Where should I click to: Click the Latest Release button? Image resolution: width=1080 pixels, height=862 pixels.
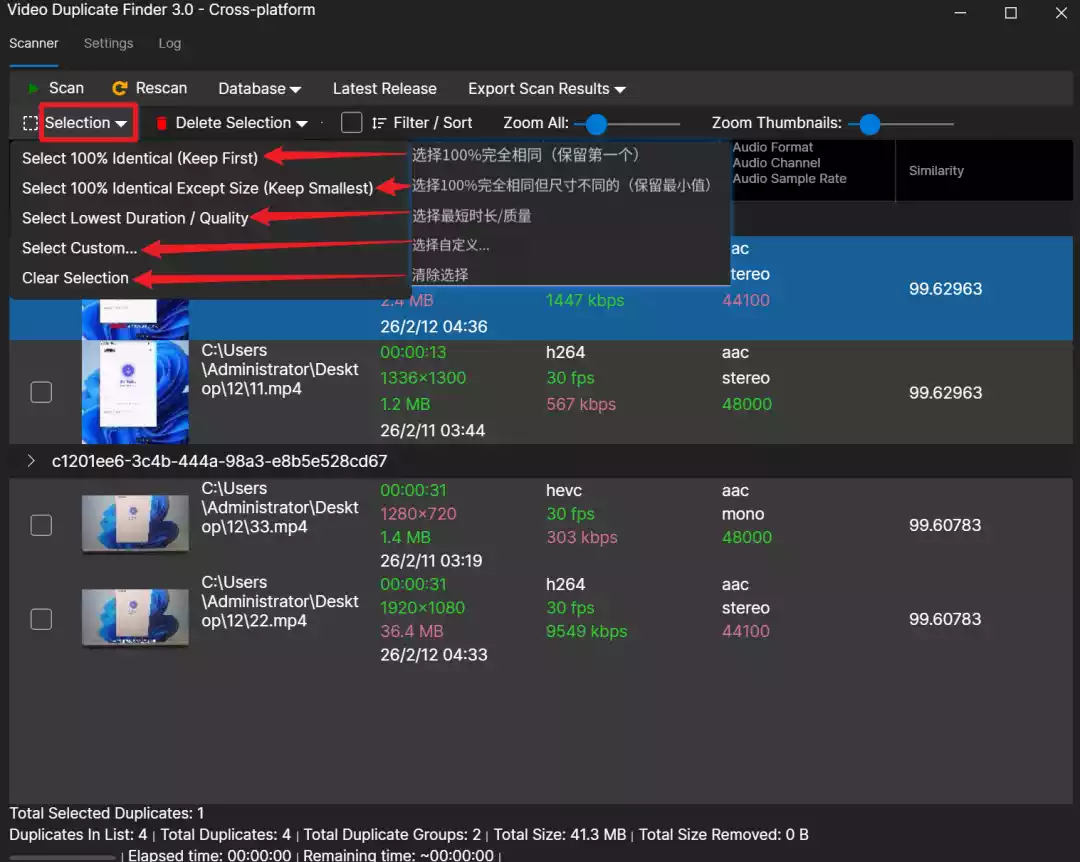pyautogui.click(x=384, y=89)
